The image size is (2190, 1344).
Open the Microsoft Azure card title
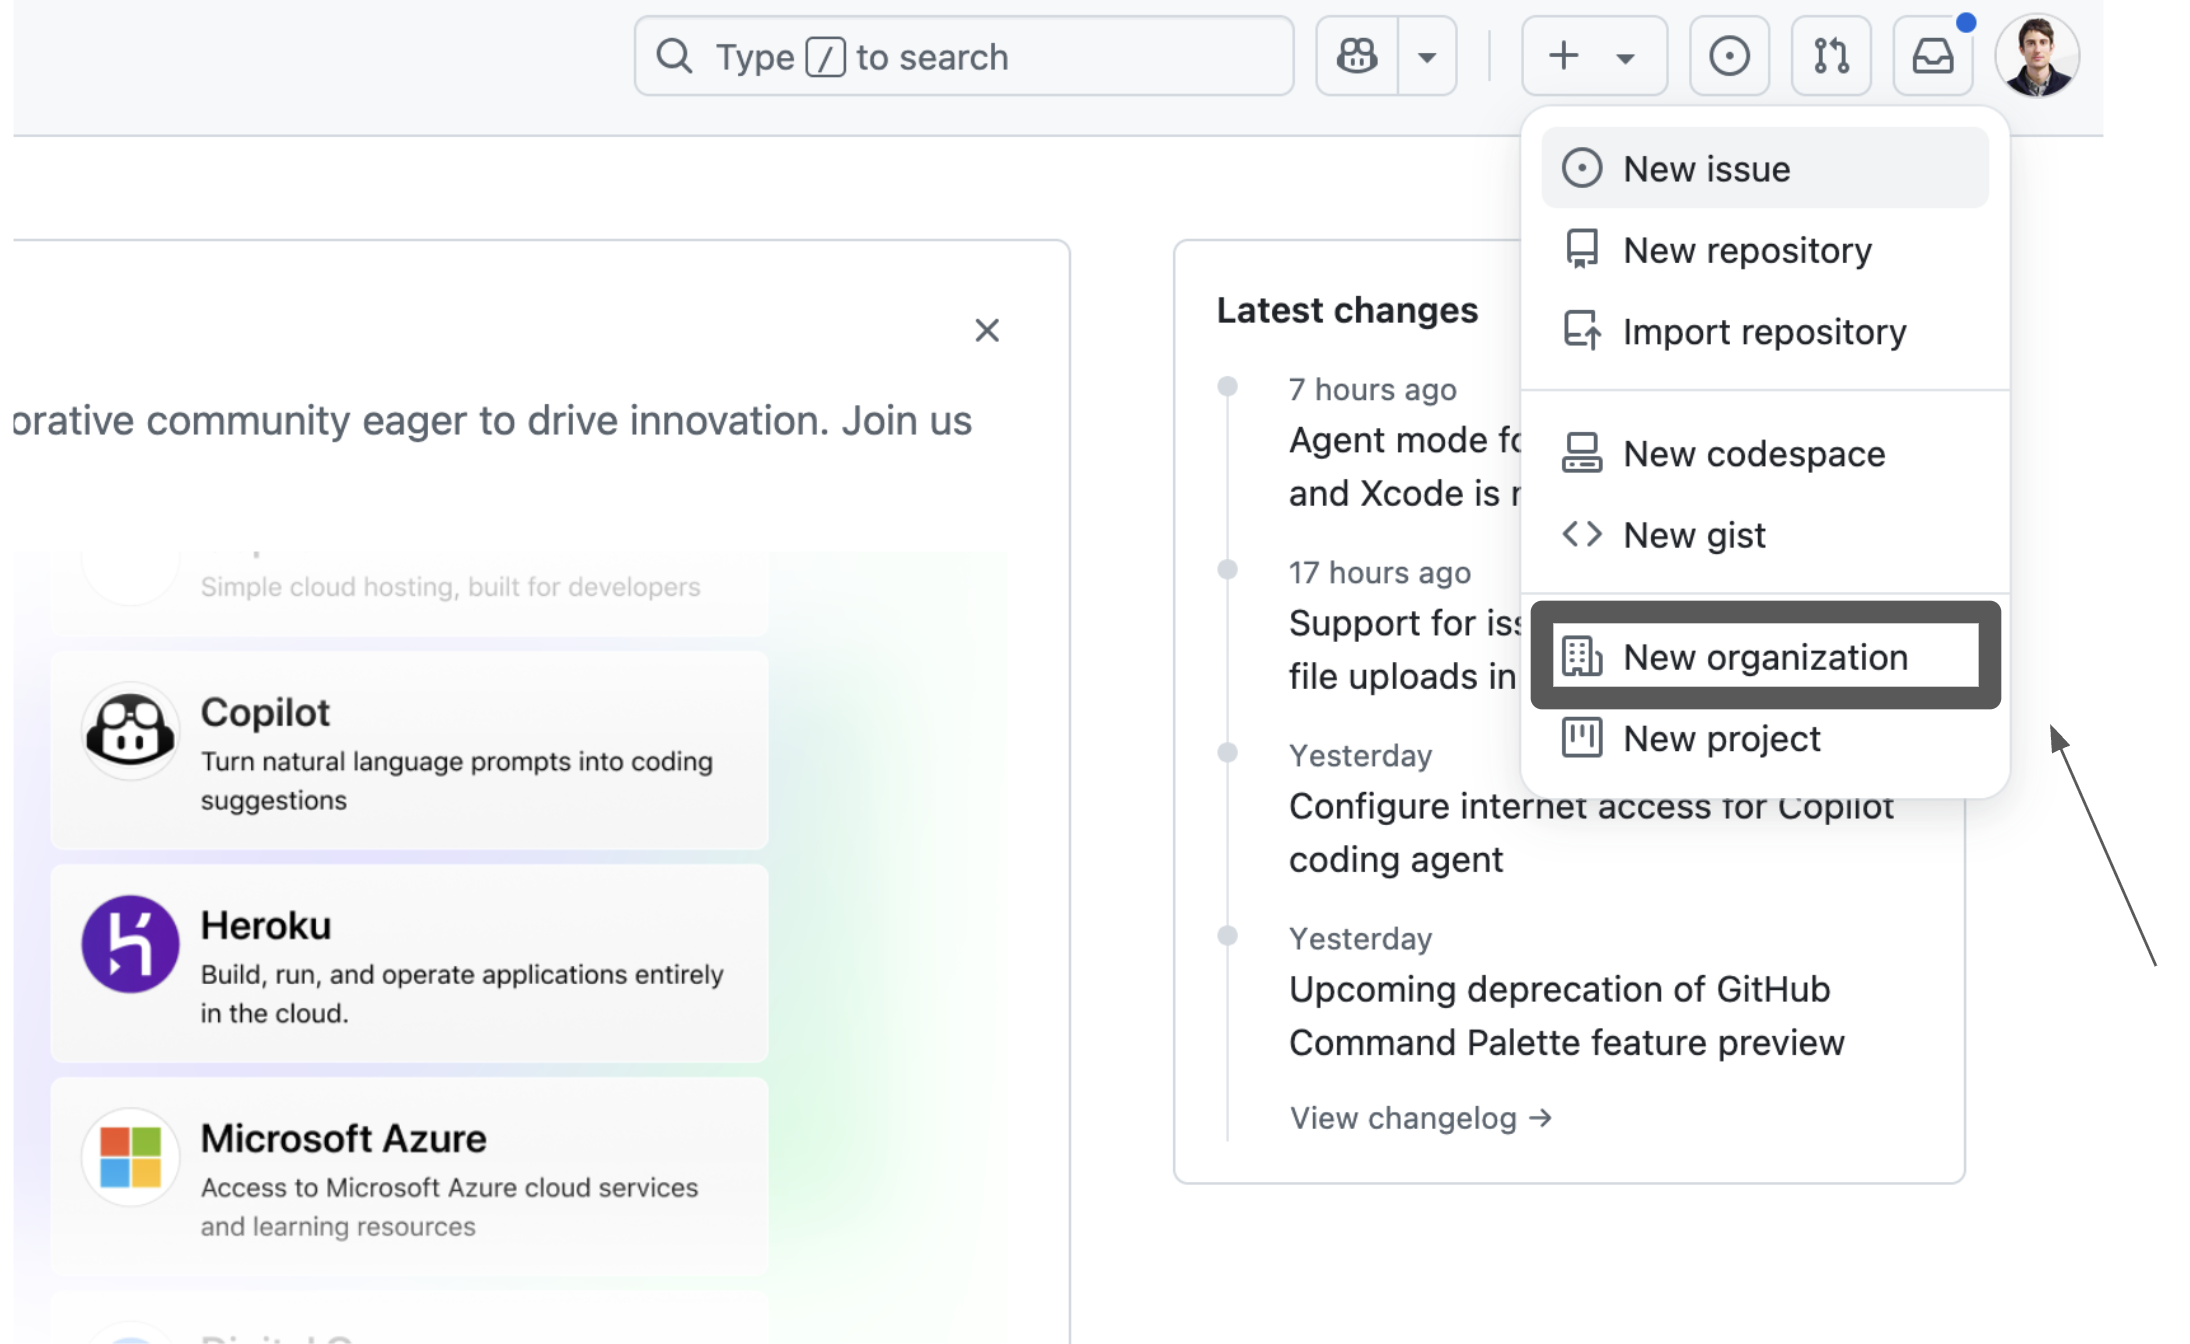click(343, 1138)
